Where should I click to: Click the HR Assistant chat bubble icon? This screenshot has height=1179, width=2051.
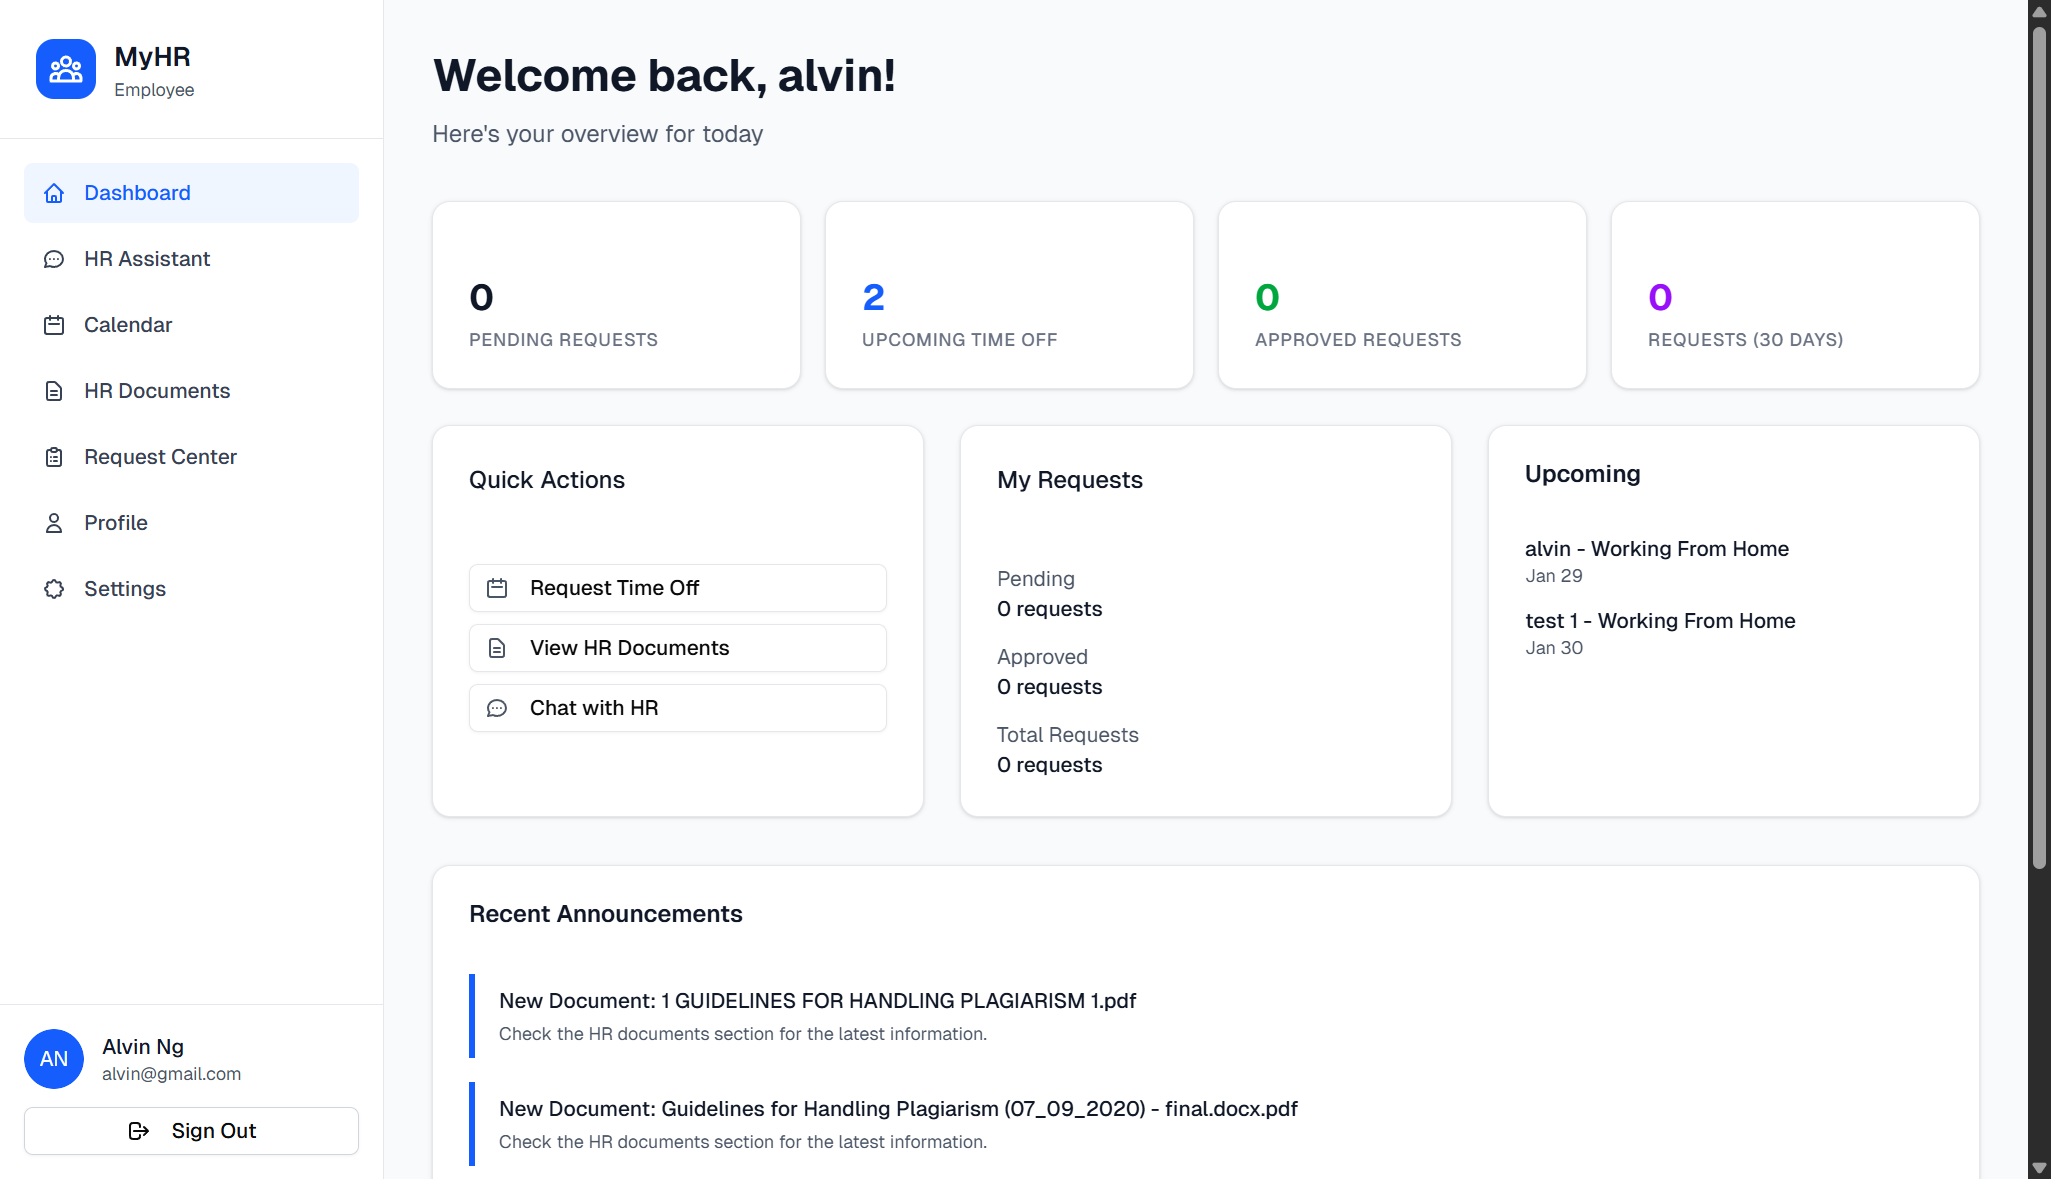click(x=54, y=259)
